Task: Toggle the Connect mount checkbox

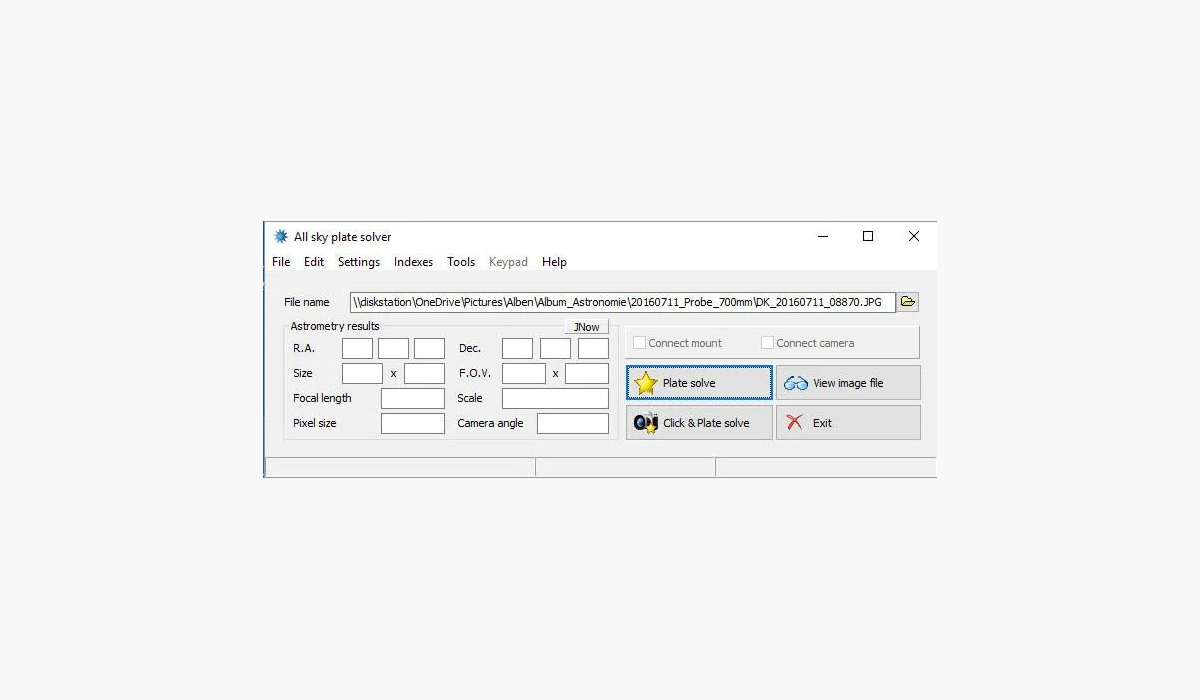Action: 639,343
